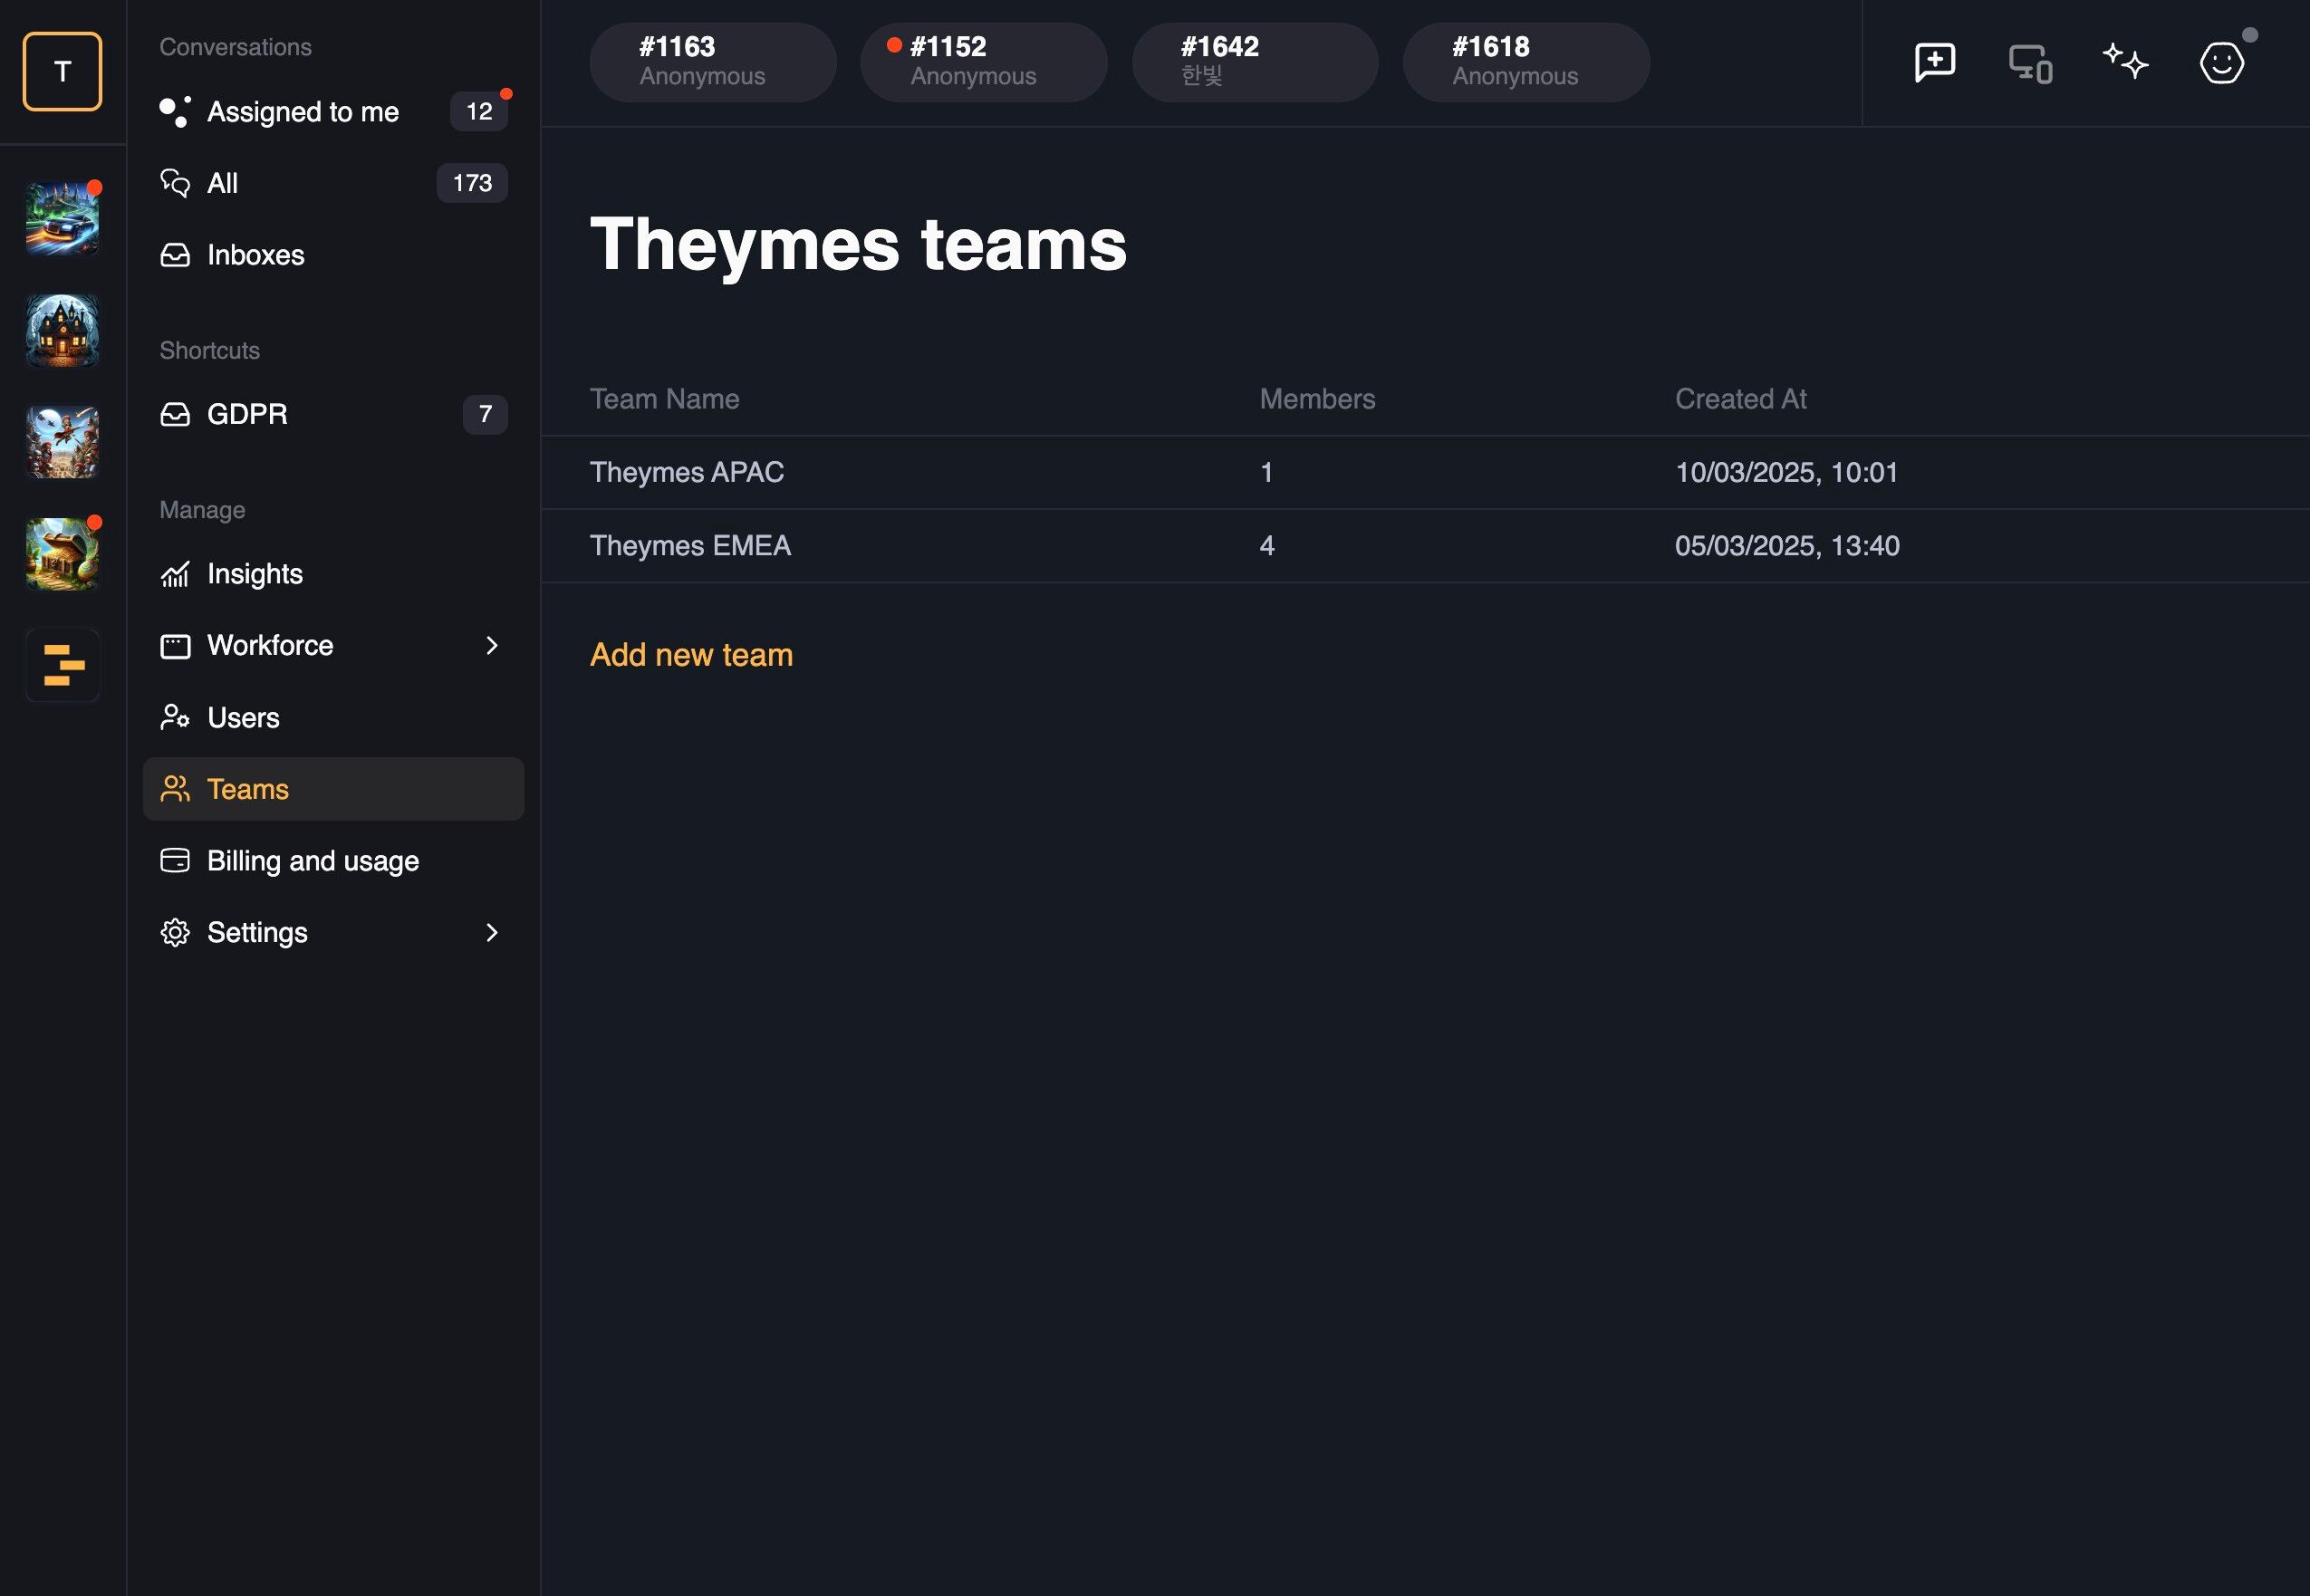Image resolution: width=2310 pixels, height=1596 pixels.
Task: Open the Theymes EMEA team row
Action: pyautogui.click(x=690, y=546)
